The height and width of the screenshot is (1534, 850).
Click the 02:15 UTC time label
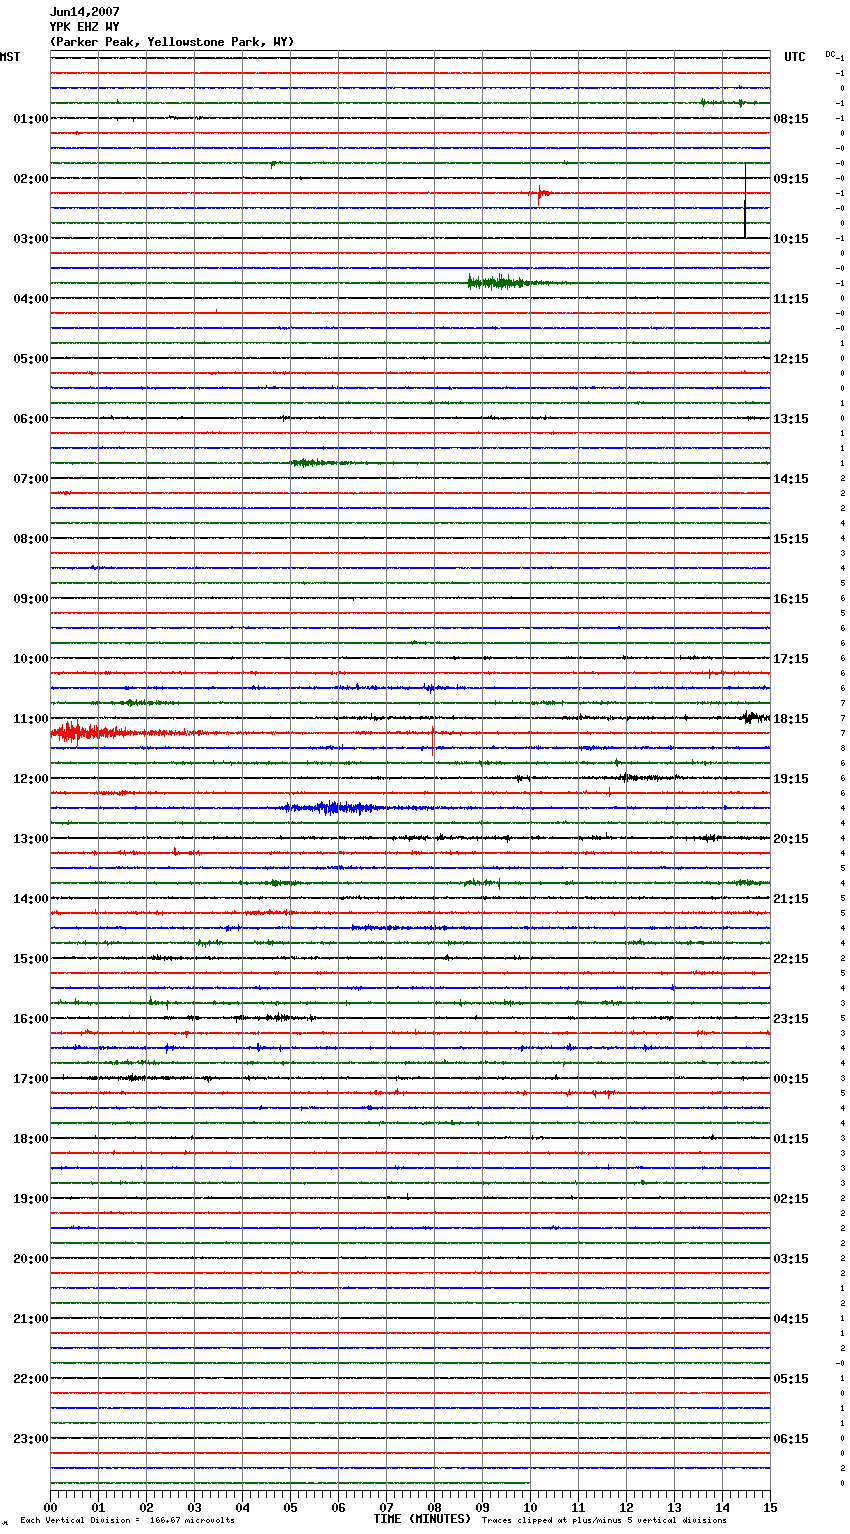(x=791, y=1199)
